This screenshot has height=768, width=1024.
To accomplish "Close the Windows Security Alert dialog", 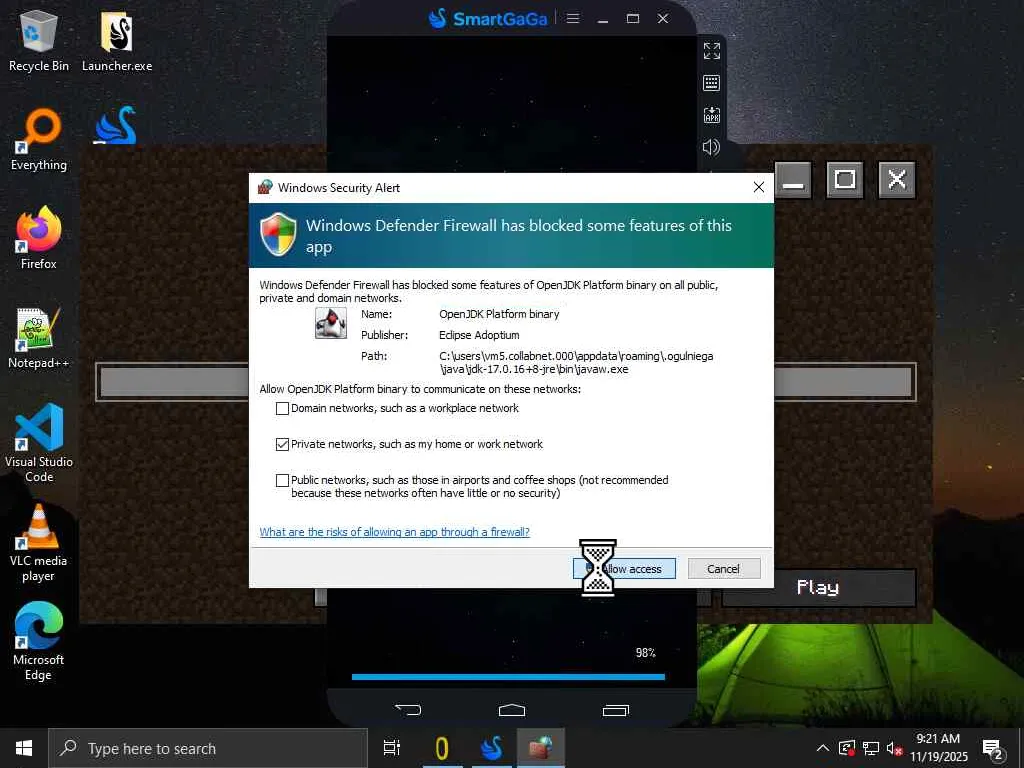I will pyautogui.click(x=758, y=187).
